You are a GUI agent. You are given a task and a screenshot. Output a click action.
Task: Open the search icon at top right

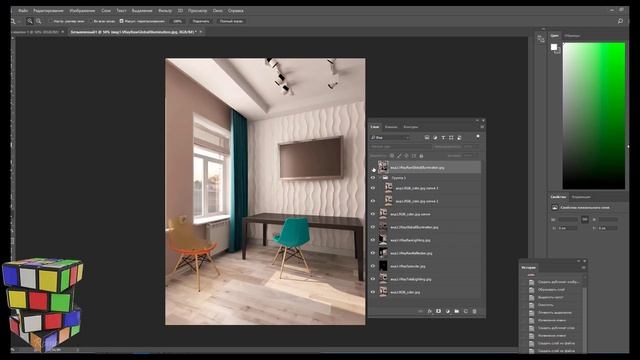click(620, 21)
